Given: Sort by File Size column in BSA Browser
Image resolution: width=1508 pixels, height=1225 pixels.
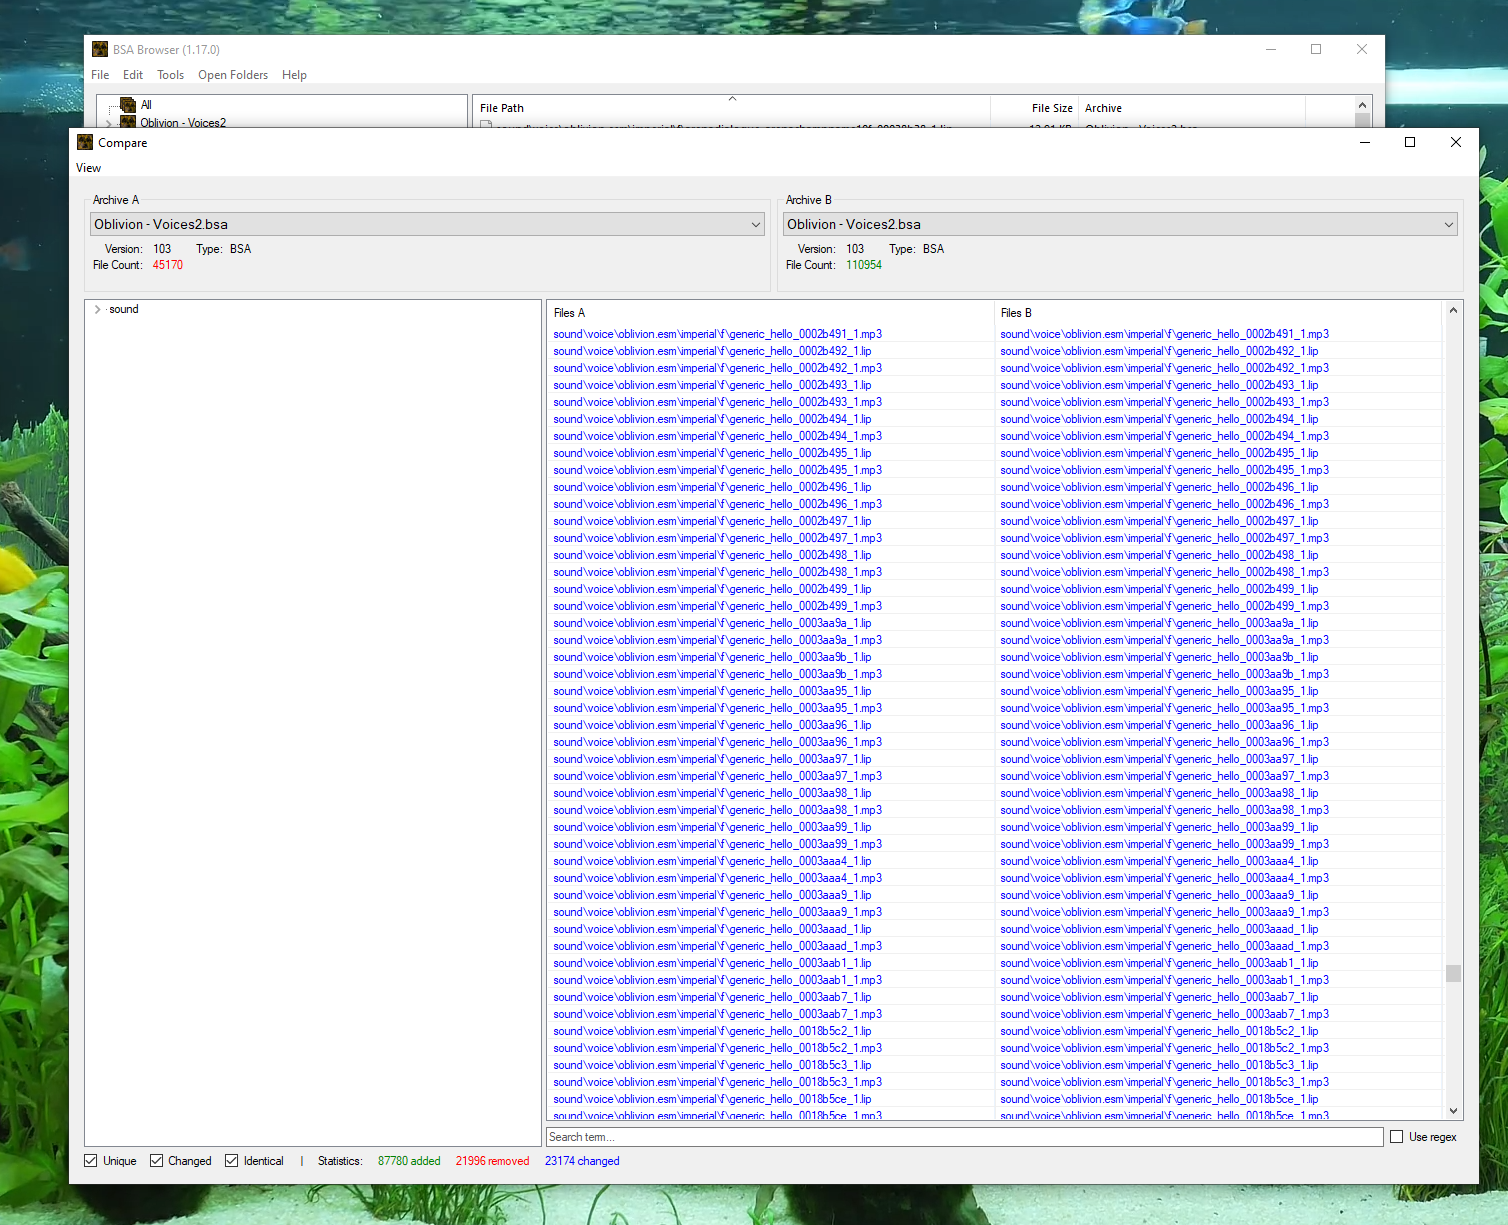Looking at the screenshot, I should click(1034, 108).
